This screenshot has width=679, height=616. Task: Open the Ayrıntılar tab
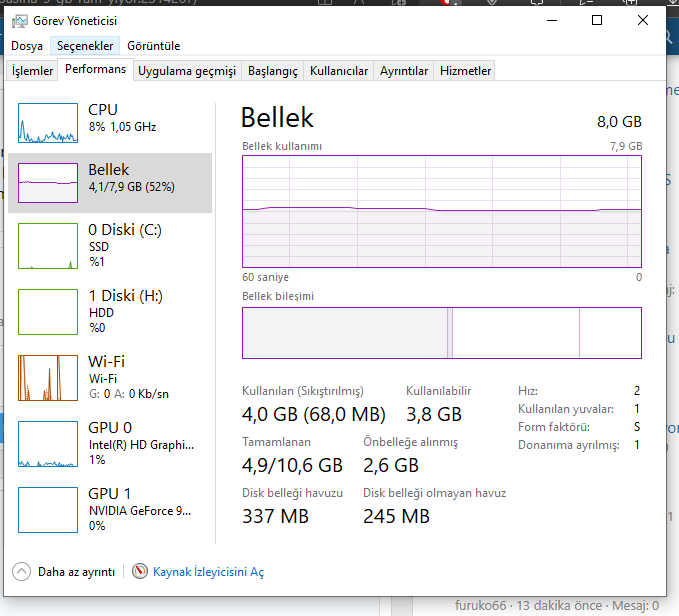(404, 71)
